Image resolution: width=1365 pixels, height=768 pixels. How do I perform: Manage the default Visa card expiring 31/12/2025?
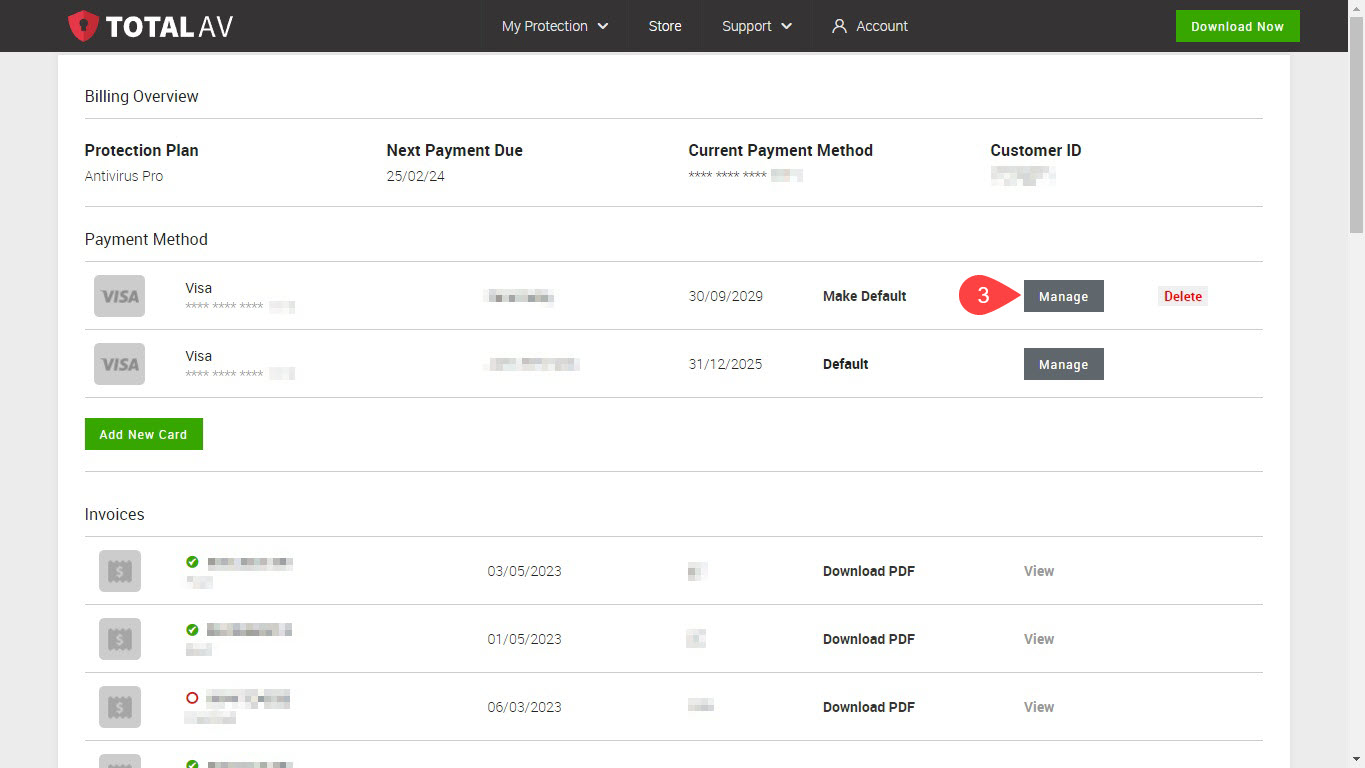click(1063, 364)
